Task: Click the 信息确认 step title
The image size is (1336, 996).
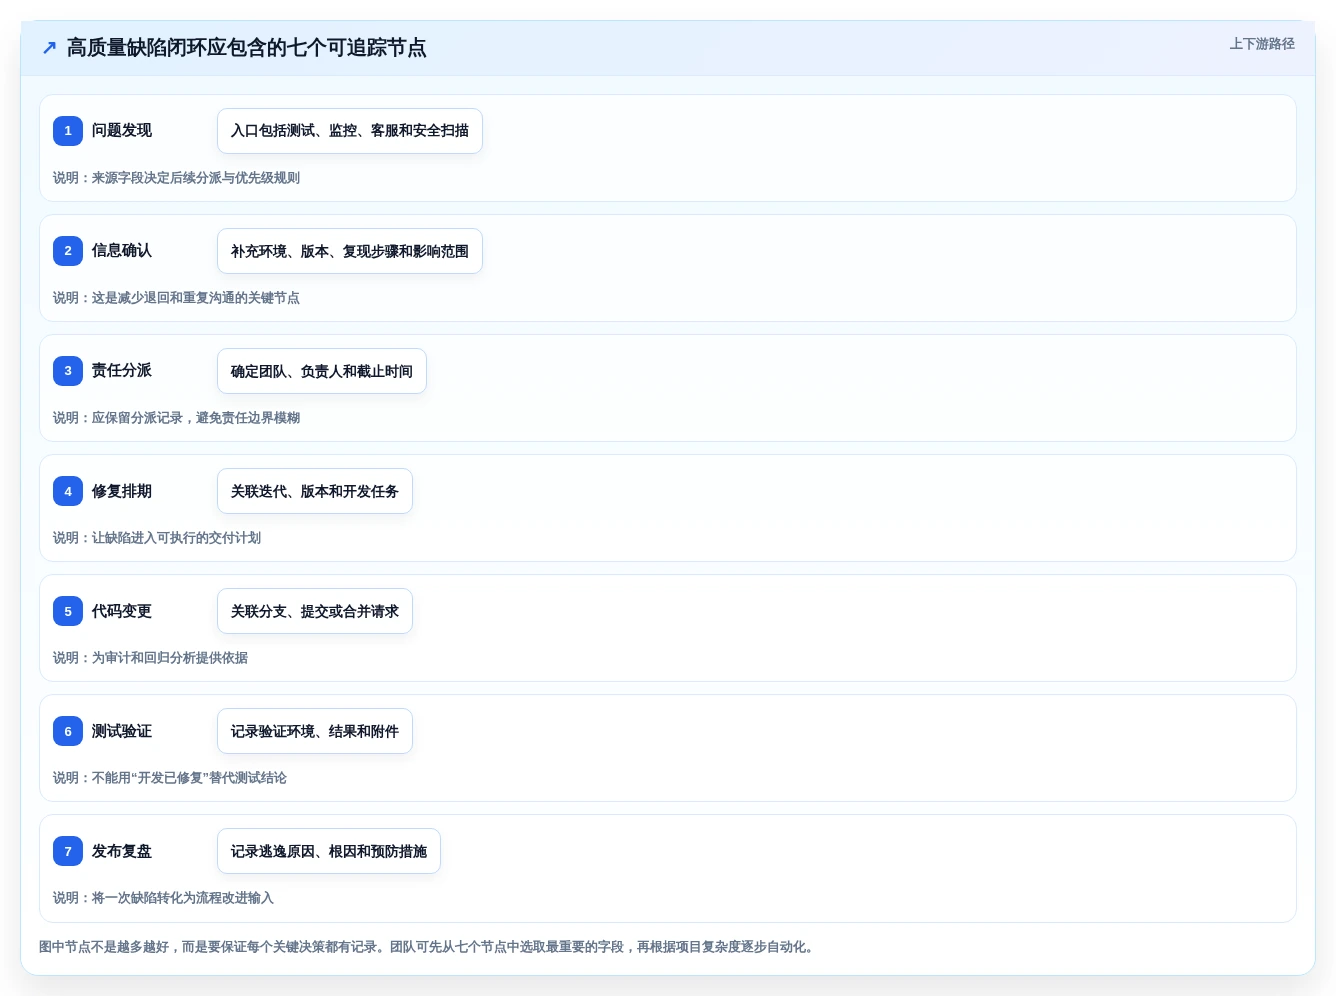Action: tap(122, 250)
